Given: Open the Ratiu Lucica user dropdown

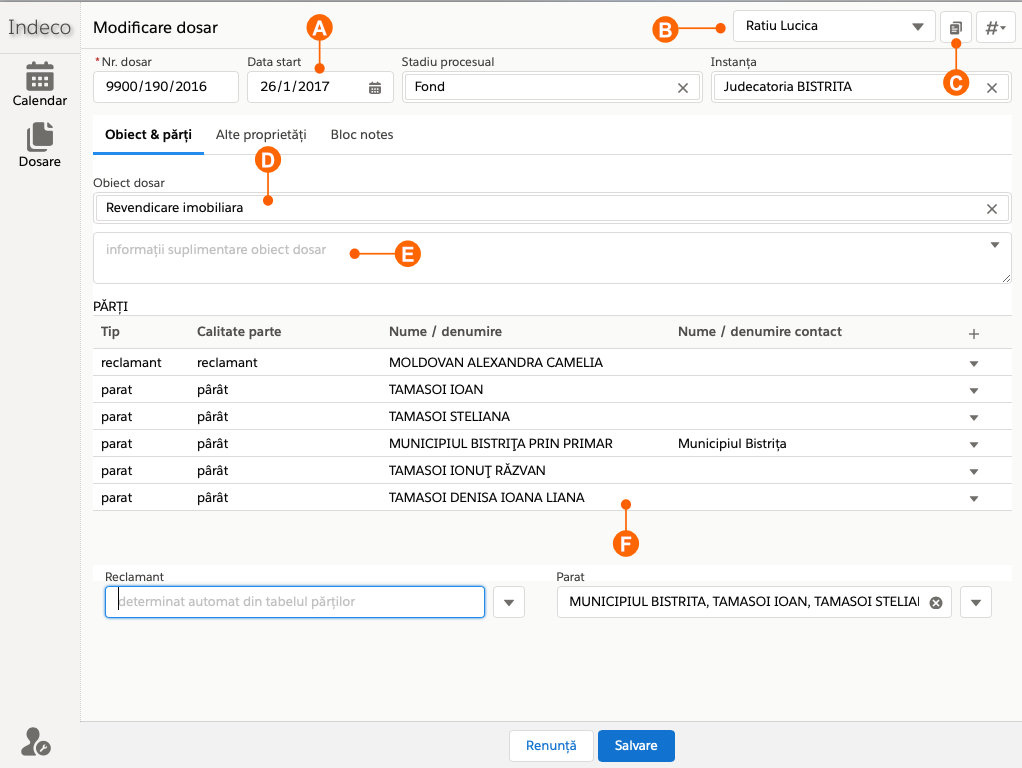Looking at the screenshot, I should click(x=834, y=27).
